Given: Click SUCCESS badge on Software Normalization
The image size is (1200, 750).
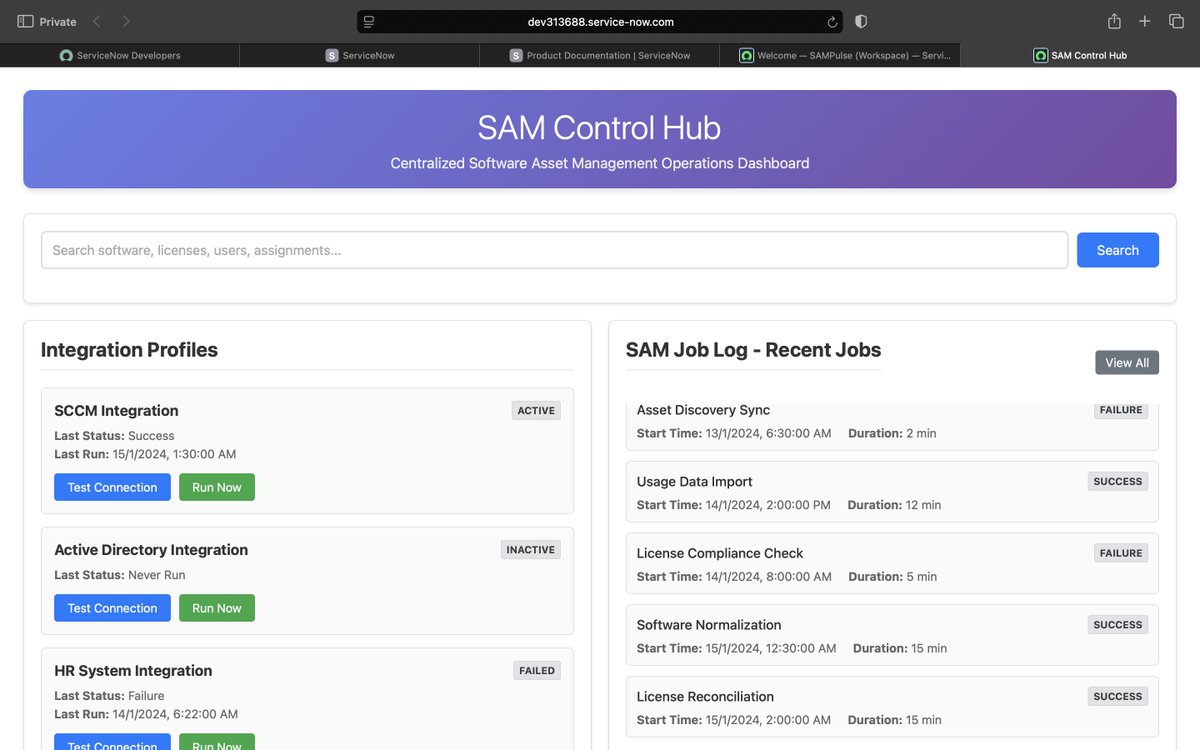Looking at the screenshot, I should pyautogui.click(x=1118, y=625).
